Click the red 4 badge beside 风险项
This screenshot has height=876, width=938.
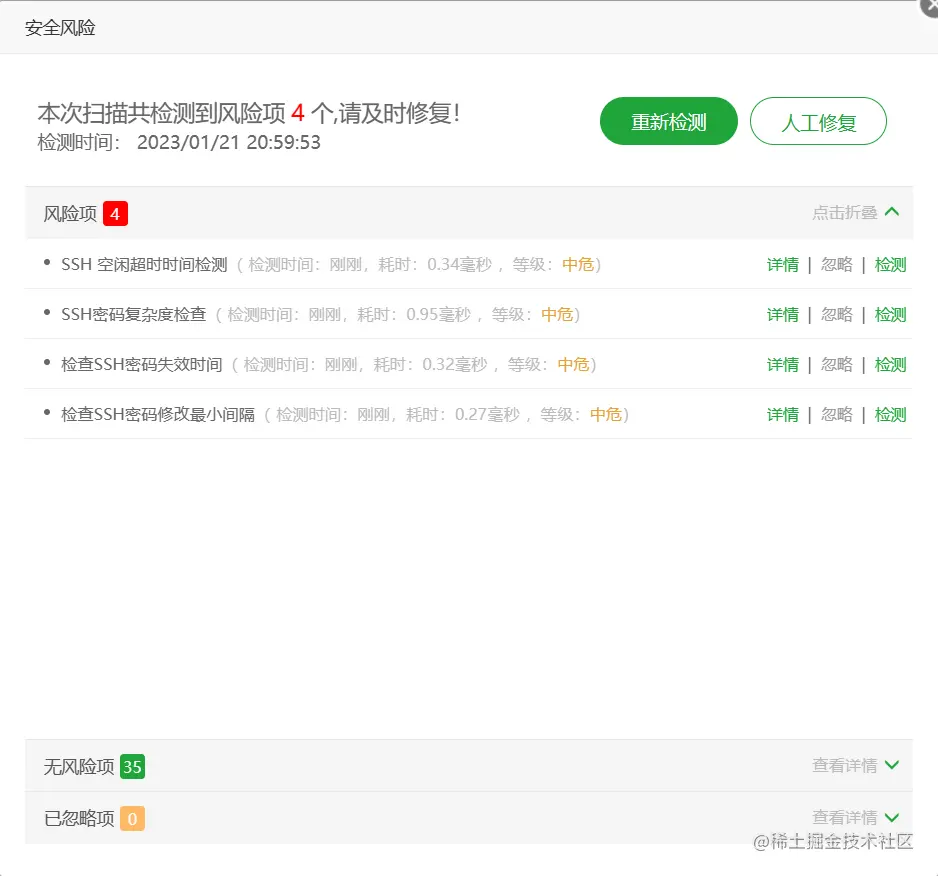[115, 214]
